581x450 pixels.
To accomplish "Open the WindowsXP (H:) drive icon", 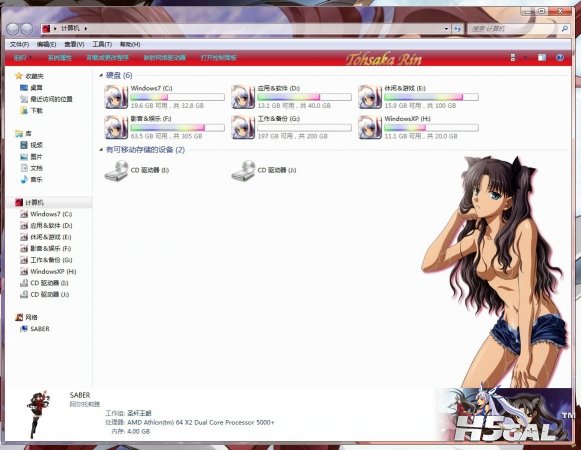I will pos(370,127).
